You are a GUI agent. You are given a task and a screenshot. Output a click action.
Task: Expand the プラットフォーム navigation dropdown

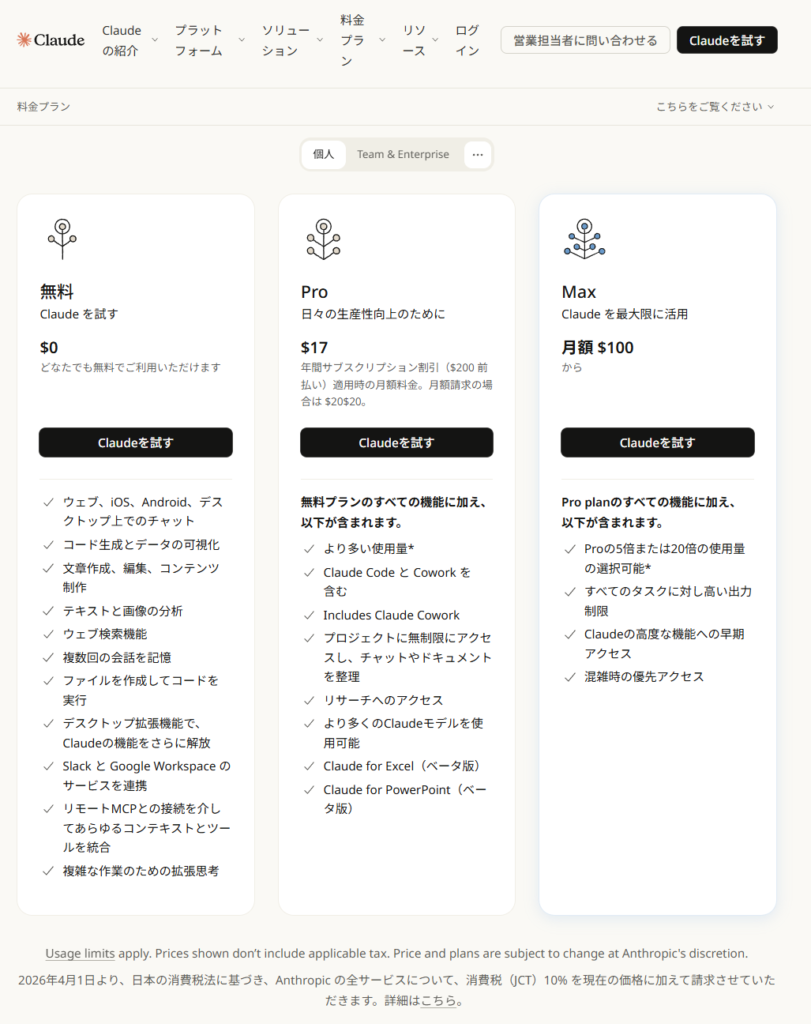pos(208,40)
